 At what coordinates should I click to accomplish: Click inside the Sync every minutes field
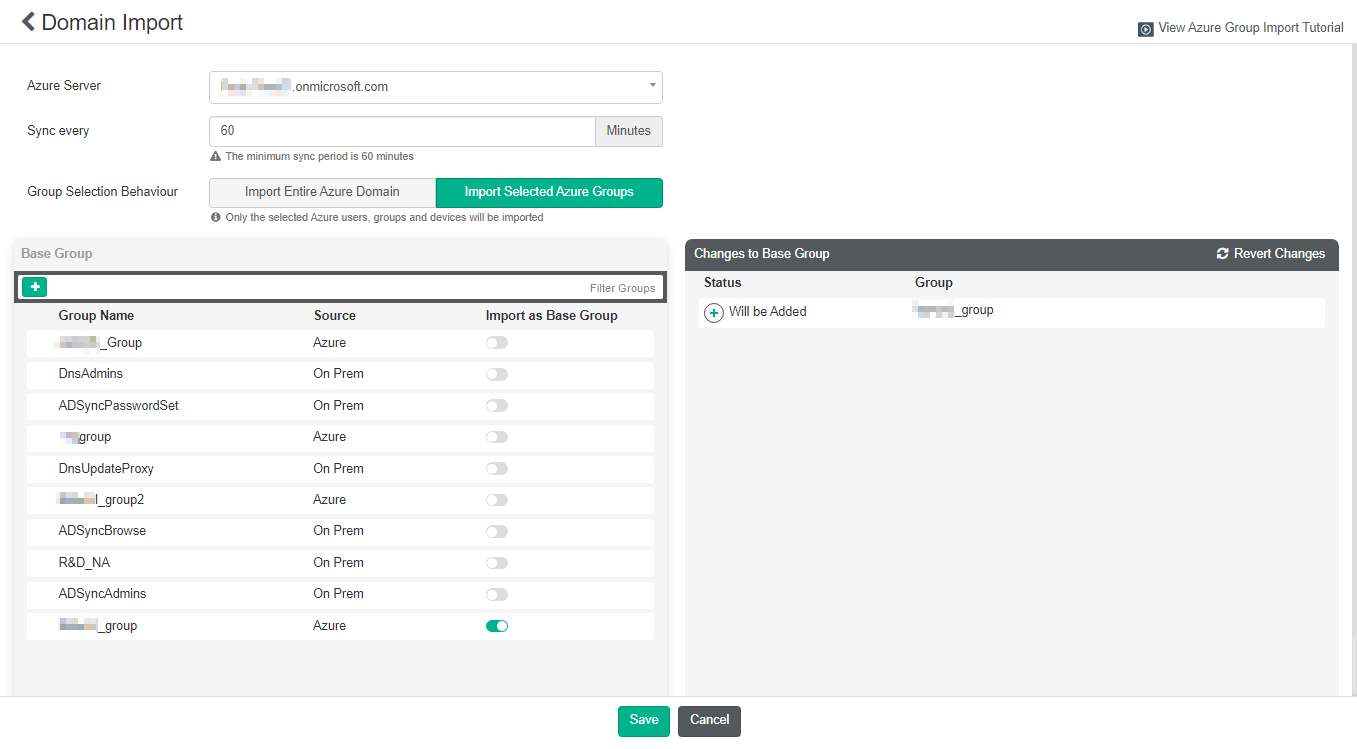[400, 131]
